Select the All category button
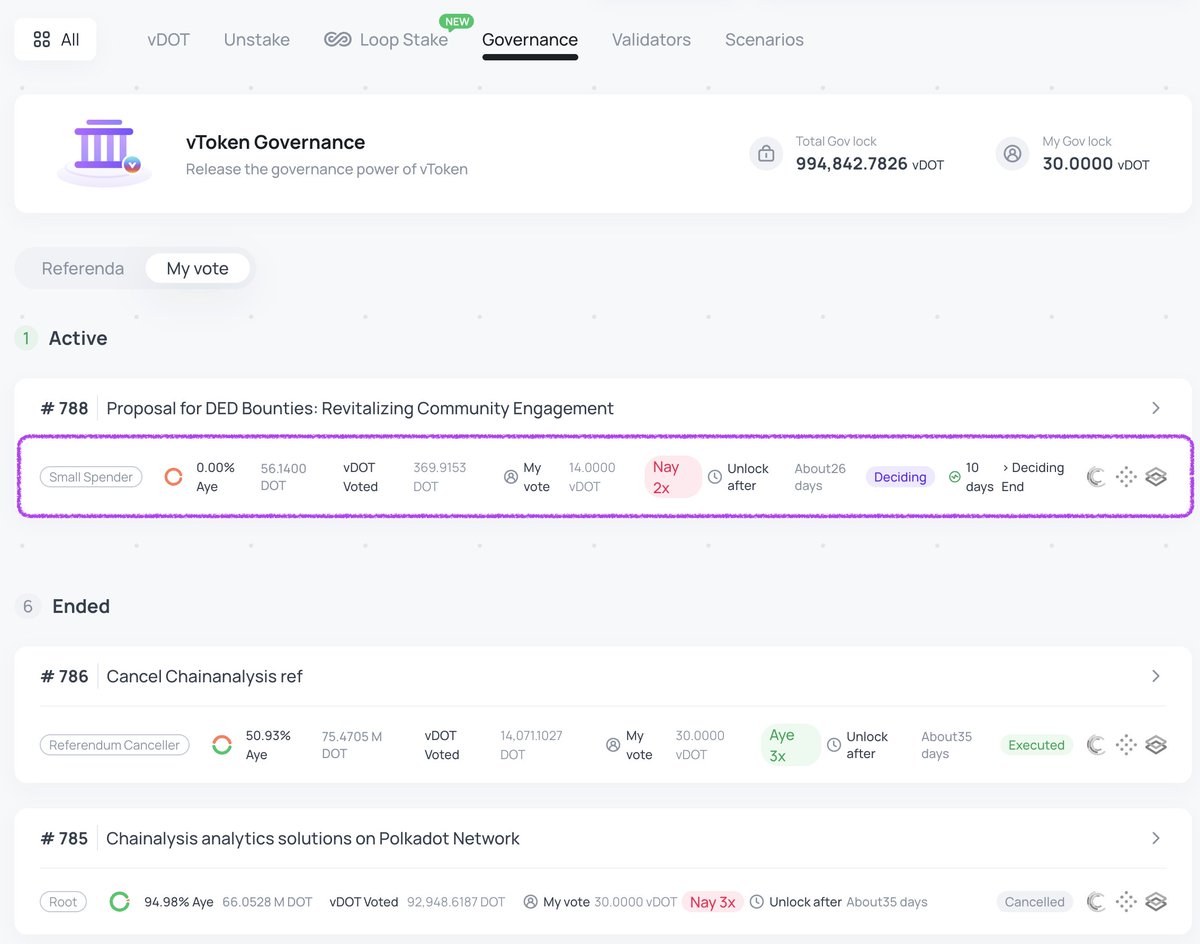 (56, 39)
